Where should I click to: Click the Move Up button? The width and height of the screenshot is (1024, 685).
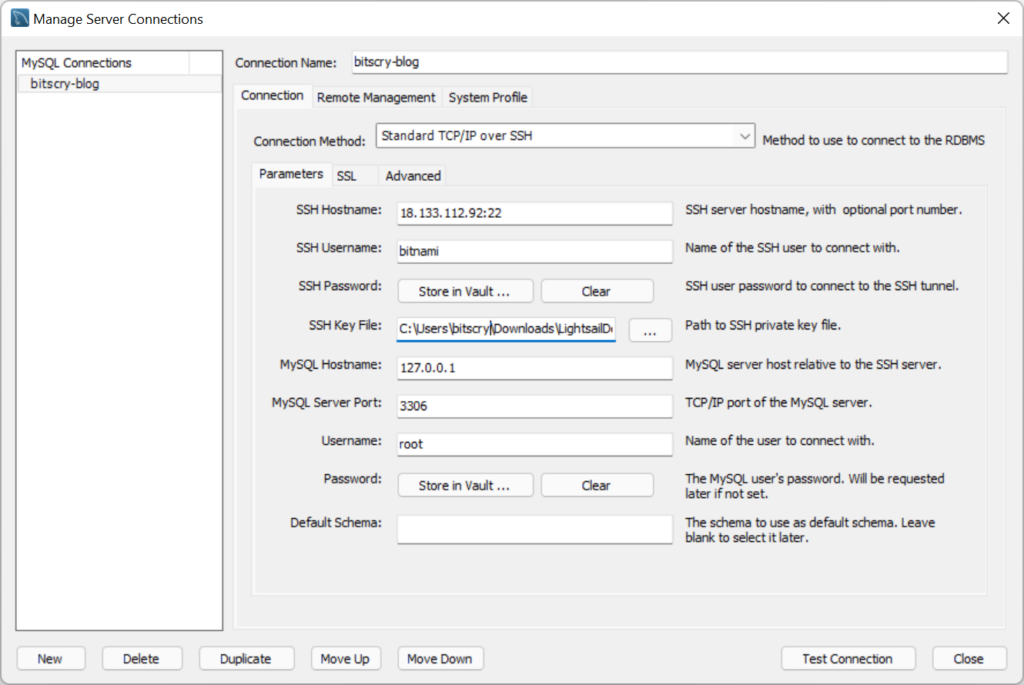(x=345, y=658)
